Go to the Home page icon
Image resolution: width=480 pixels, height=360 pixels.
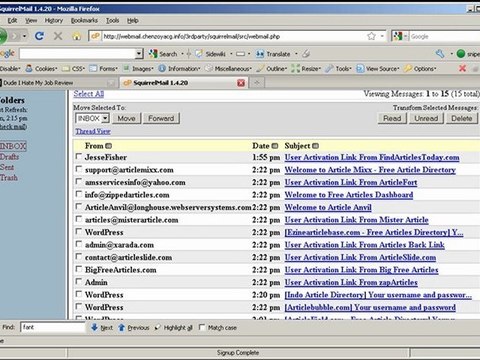77,36
